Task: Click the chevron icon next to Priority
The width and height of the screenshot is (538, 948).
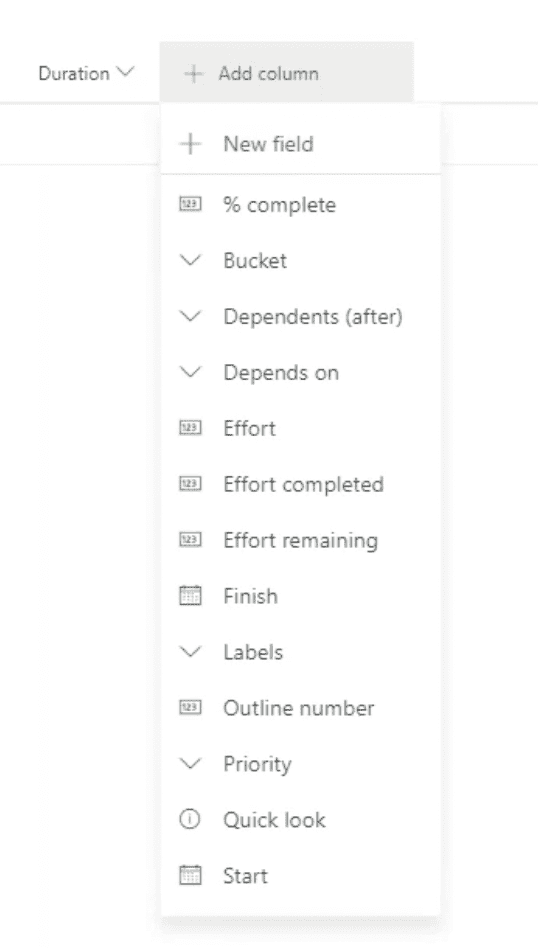Action: (190, 764)
